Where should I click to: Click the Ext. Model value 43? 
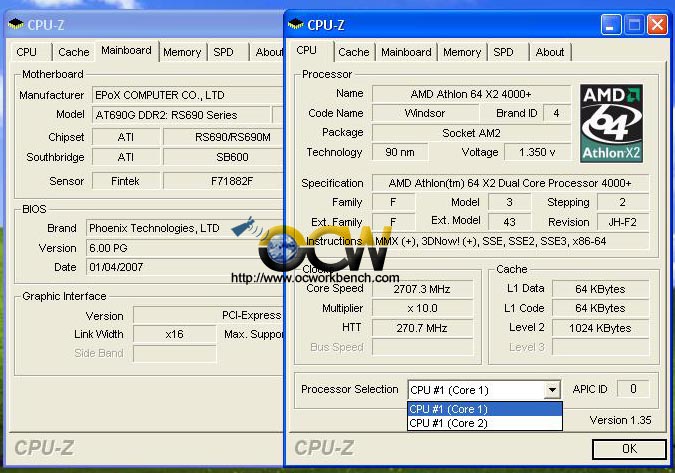(x=509, y=222)
